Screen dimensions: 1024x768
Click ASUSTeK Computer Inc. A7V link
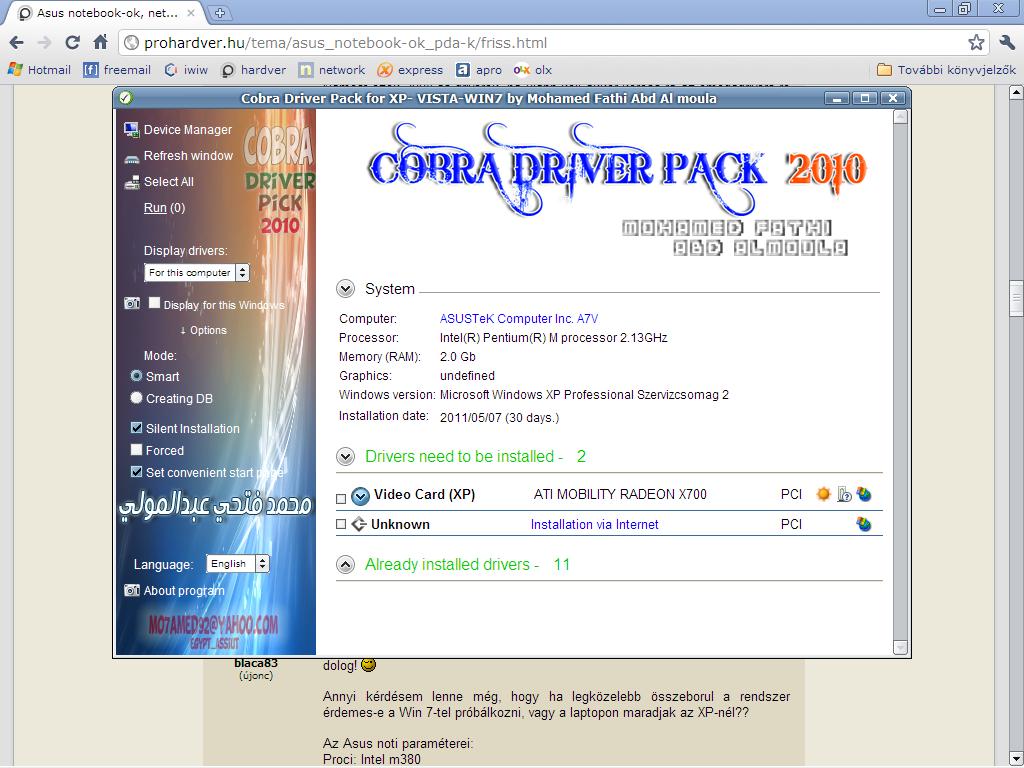[x=519, y=319]
